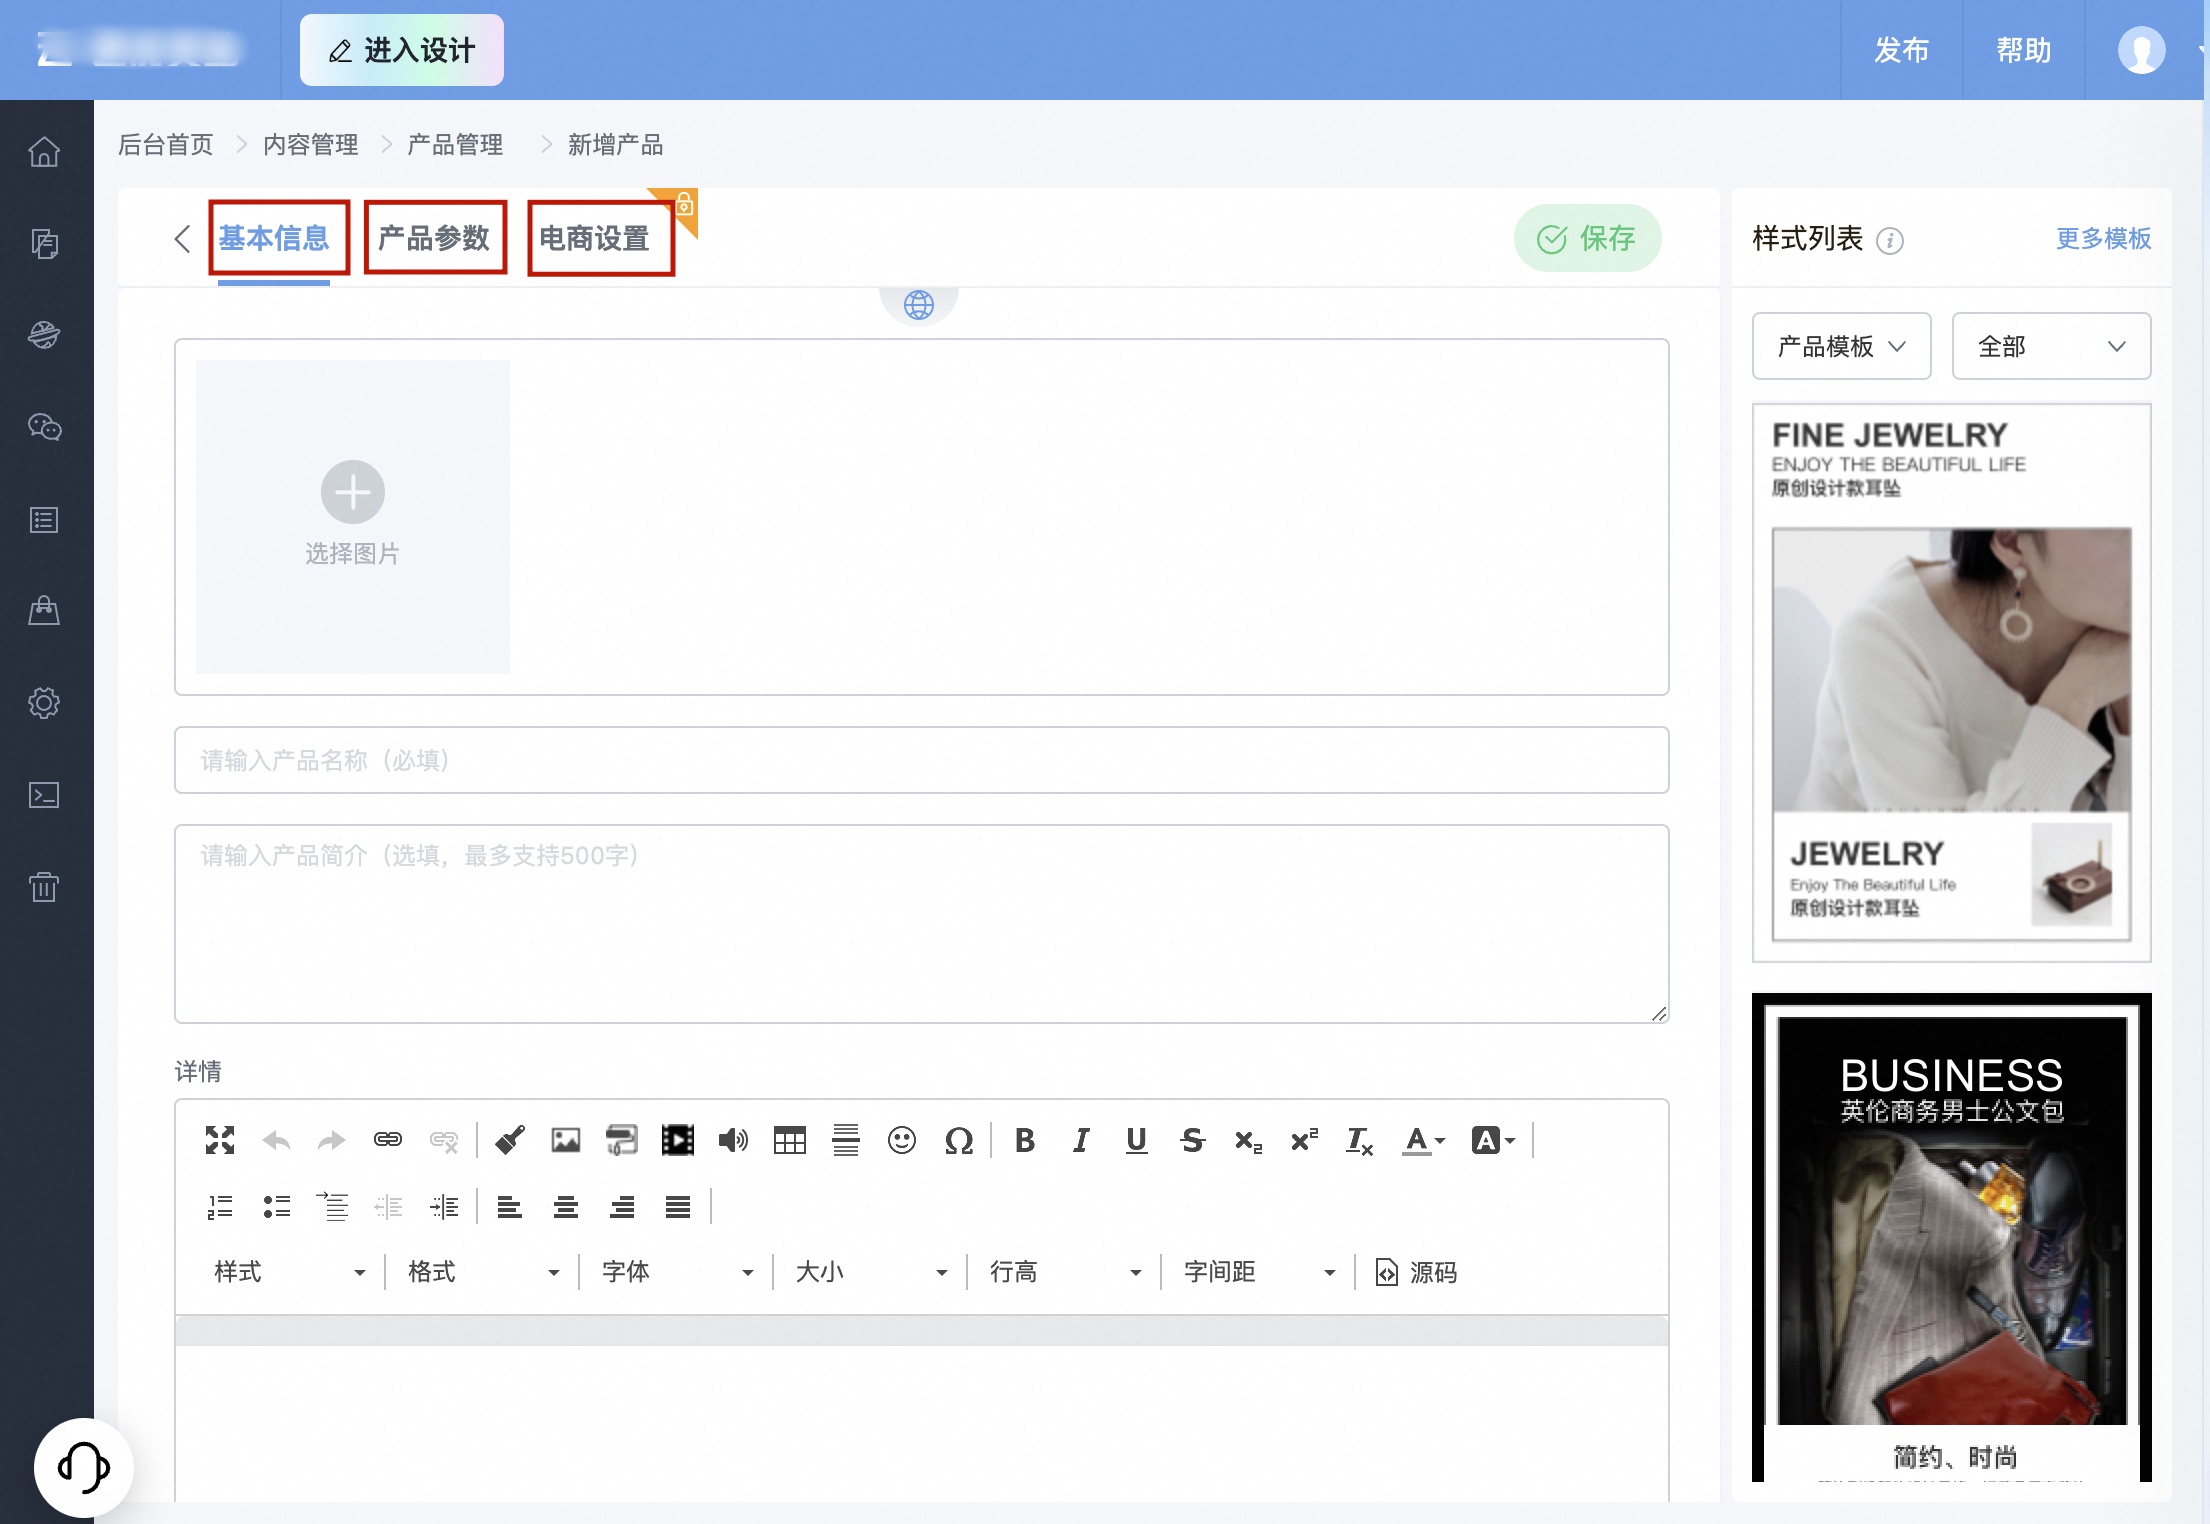Insert audio using the speaker icon

(x=733, y=1140)
